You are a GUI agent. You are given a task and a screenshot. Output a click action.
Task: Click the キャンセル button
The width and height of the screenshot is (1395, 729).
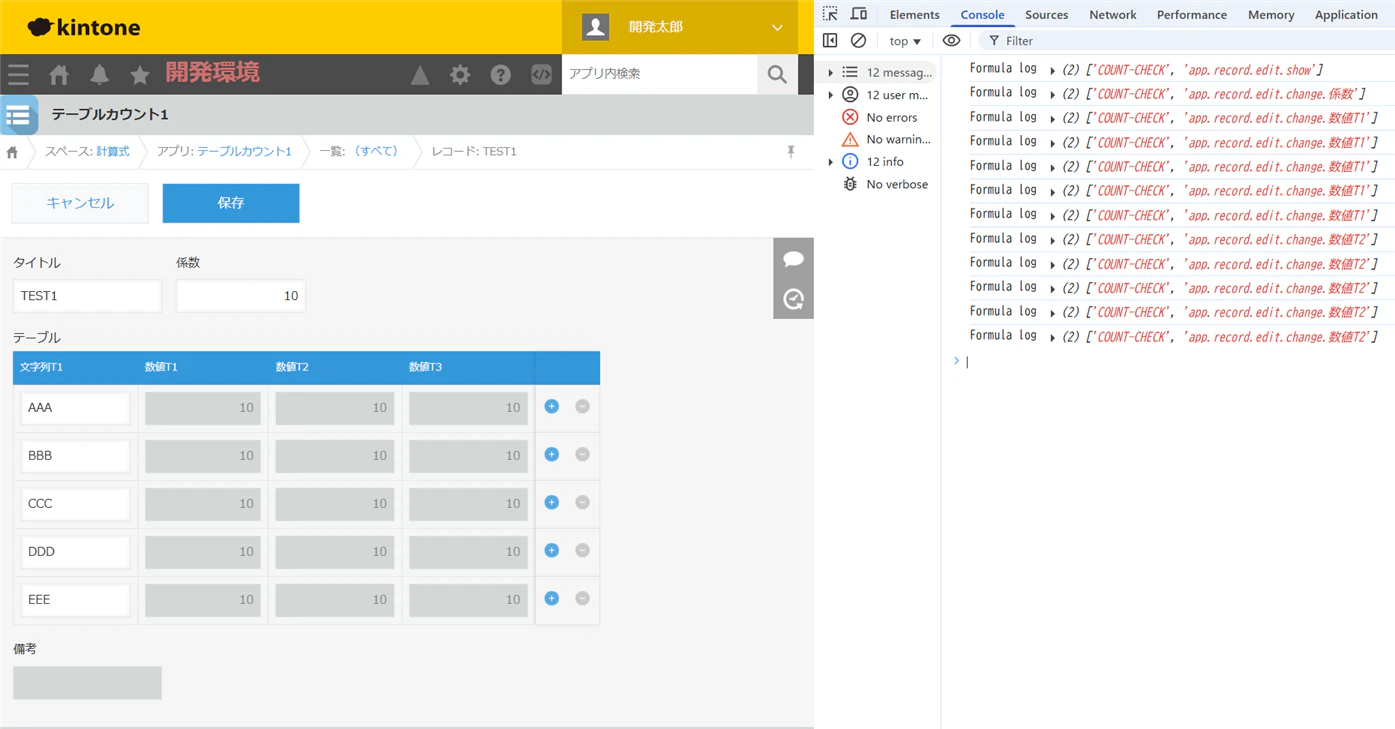(80, 203)
